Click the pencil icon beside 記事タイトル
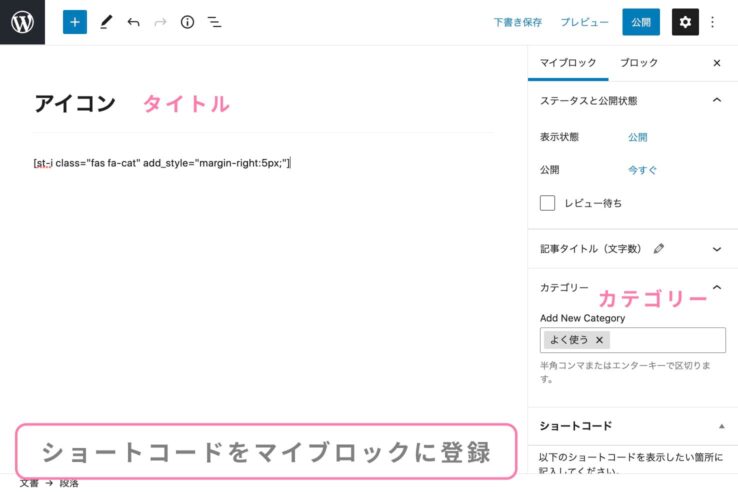 click(659, 249)
